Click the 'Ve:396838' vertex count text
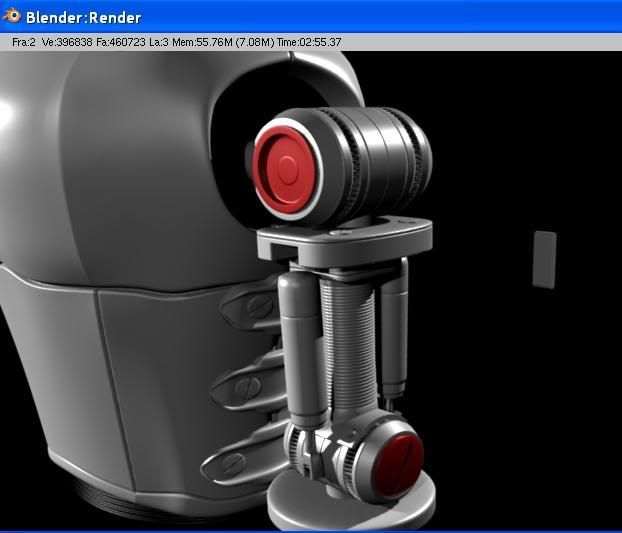This screenshot has width=622, height=533. click(67, 42)
